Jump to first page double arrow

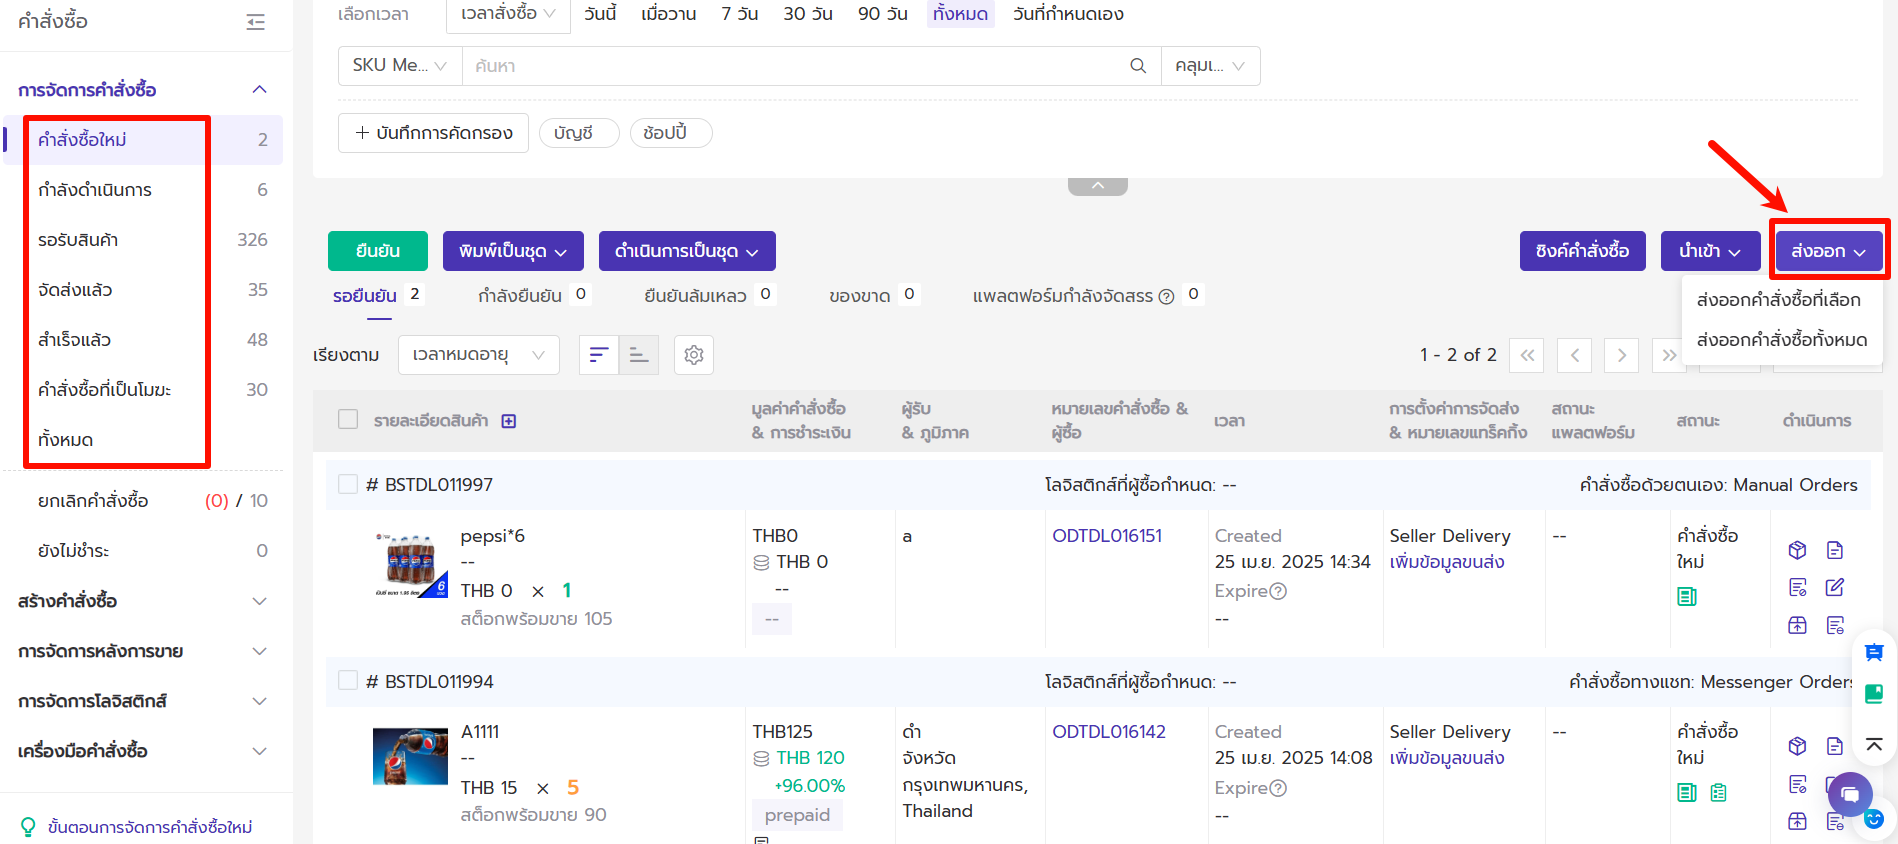[1527, 355]
